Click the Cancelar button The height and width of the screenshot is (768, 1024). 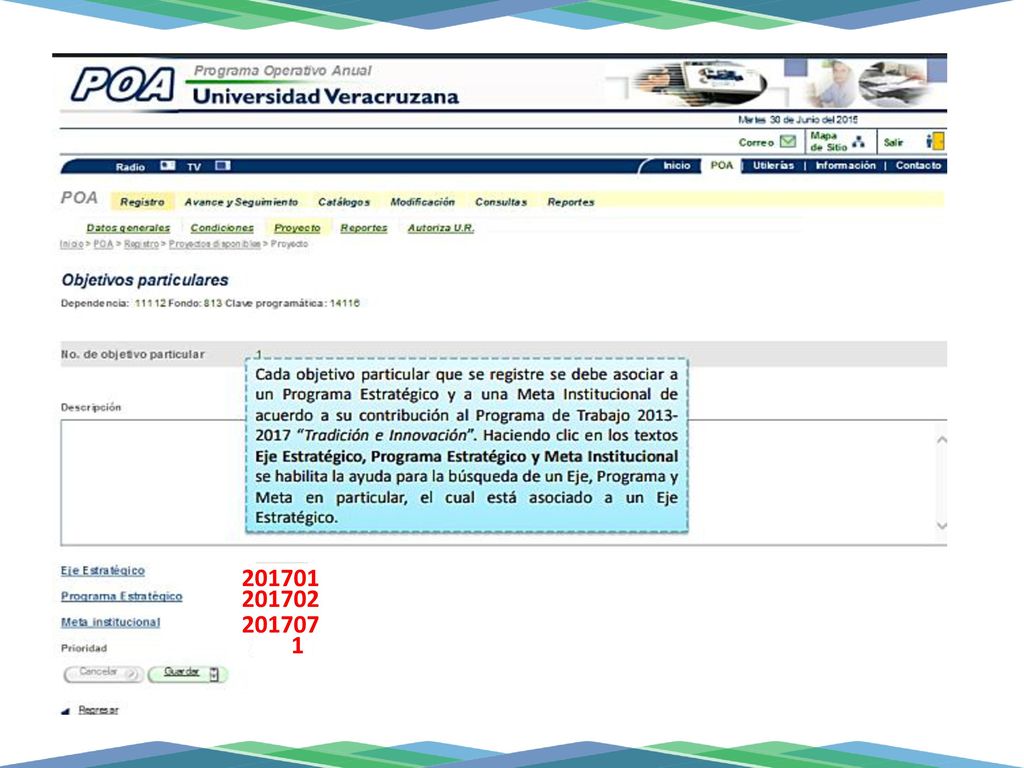(103, 674)
